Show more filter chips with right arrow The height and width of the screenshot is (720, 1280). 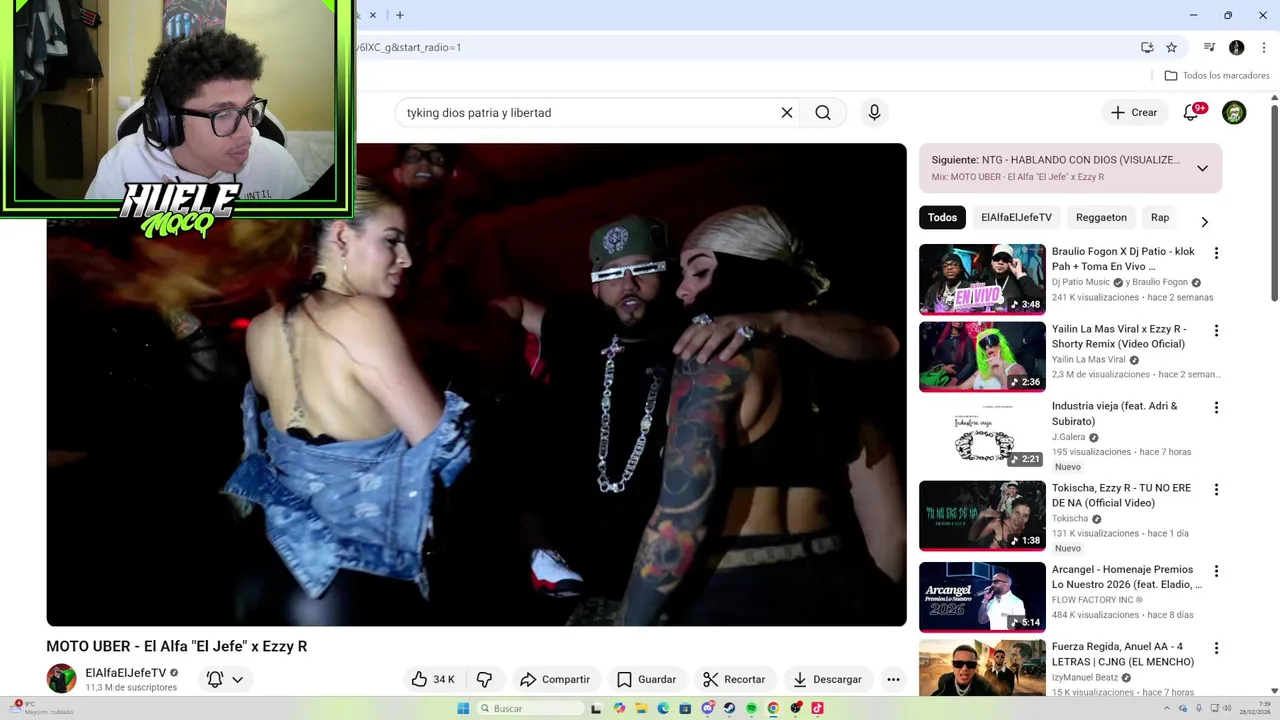[x=1204, y=221]
